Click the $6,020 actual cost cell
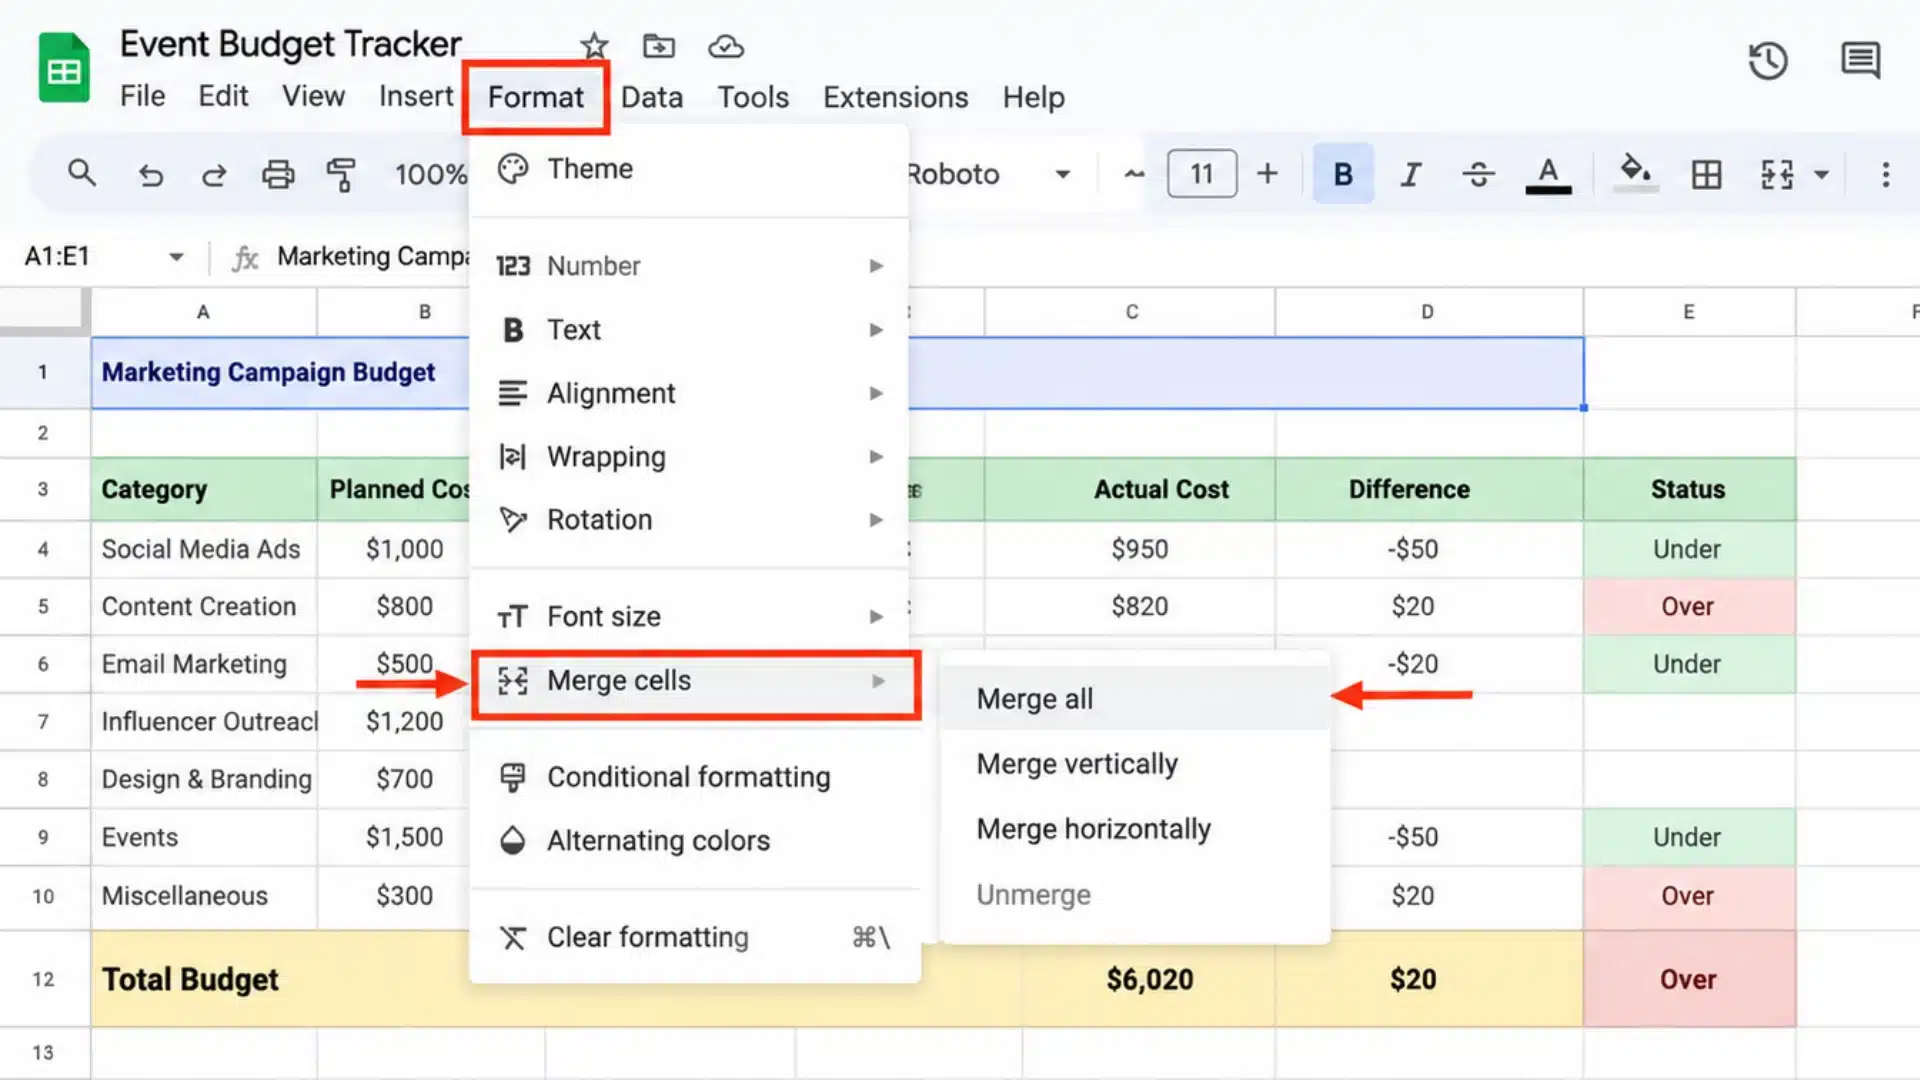This screenshot has width=1920, height=1080. [x=1149, y=979]
